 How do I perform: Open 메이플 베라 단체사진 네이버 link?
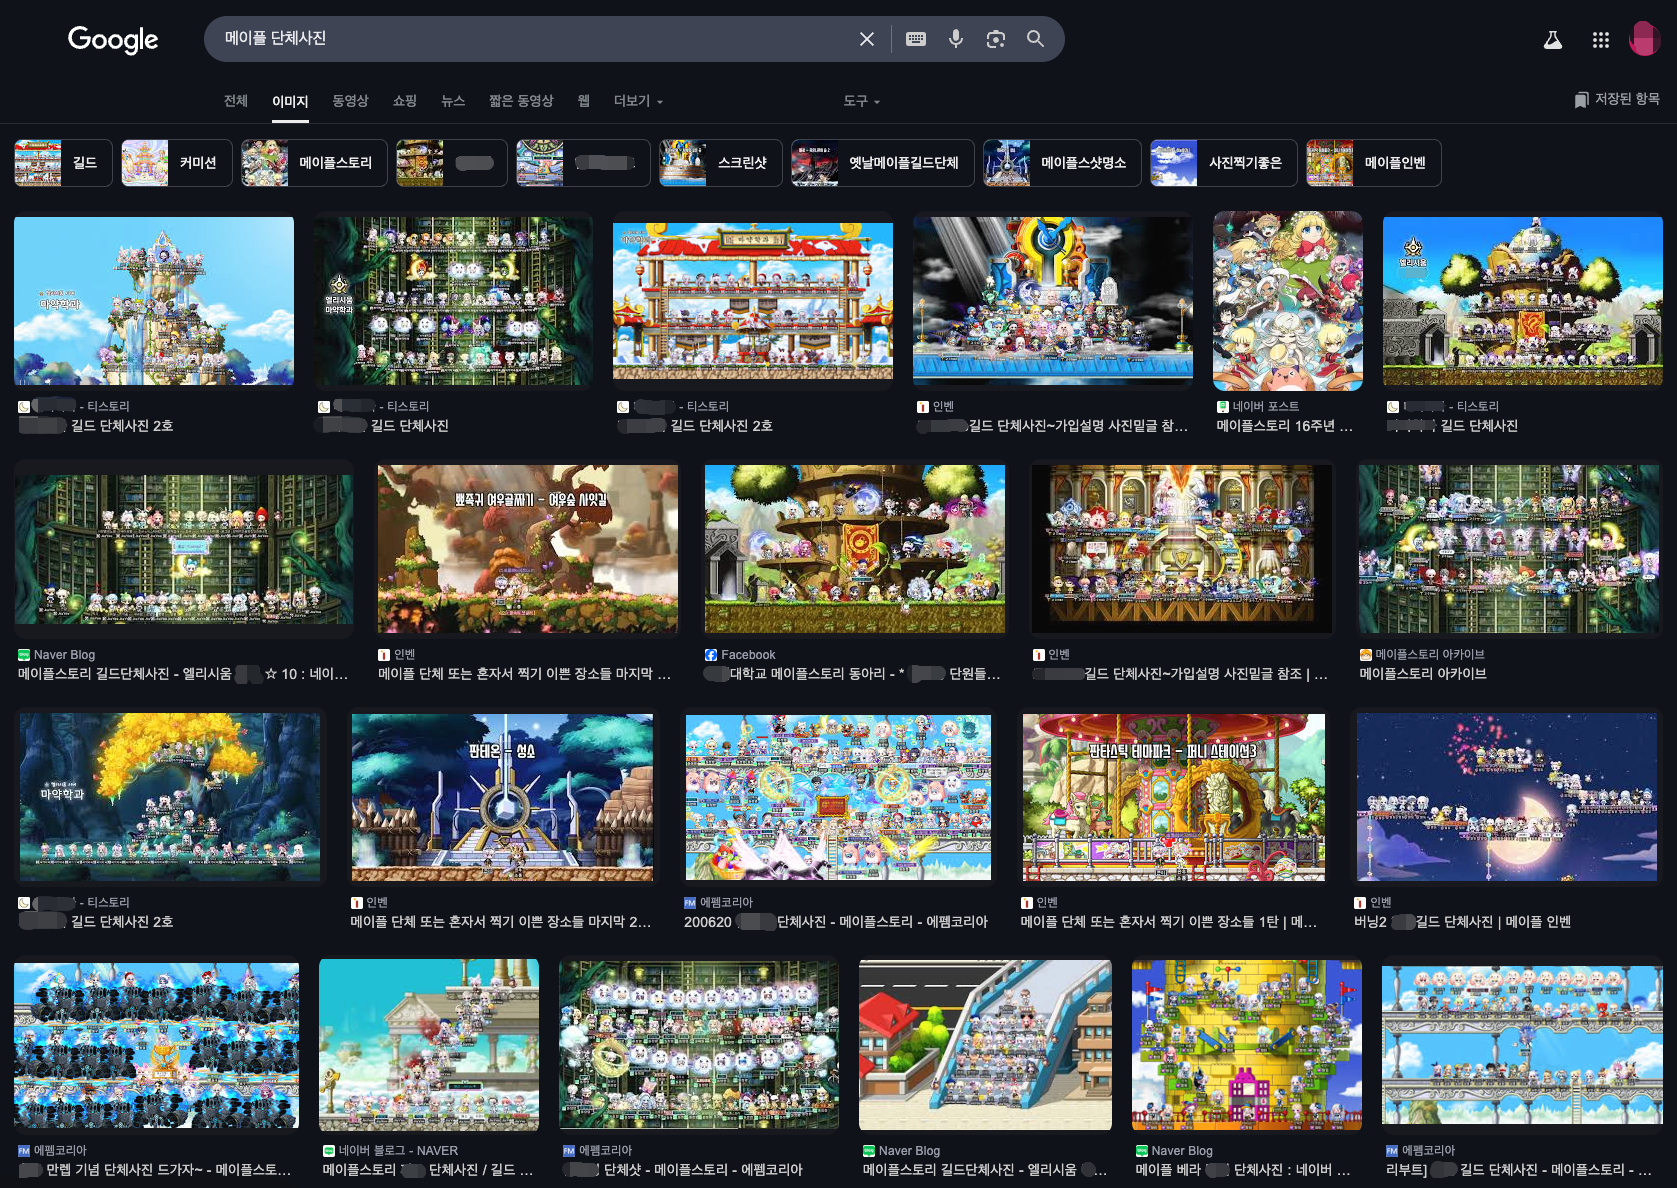(x=1243, y=1170)
